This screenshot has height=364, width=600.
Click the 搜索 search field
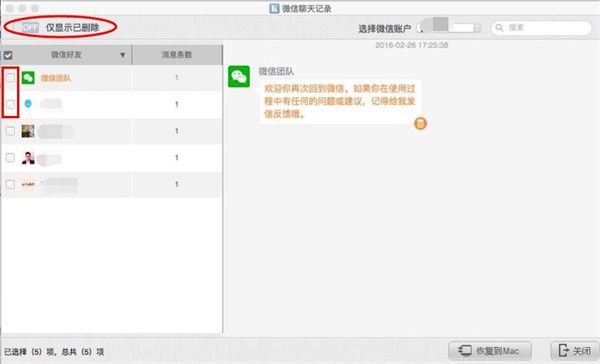point(541,28)
